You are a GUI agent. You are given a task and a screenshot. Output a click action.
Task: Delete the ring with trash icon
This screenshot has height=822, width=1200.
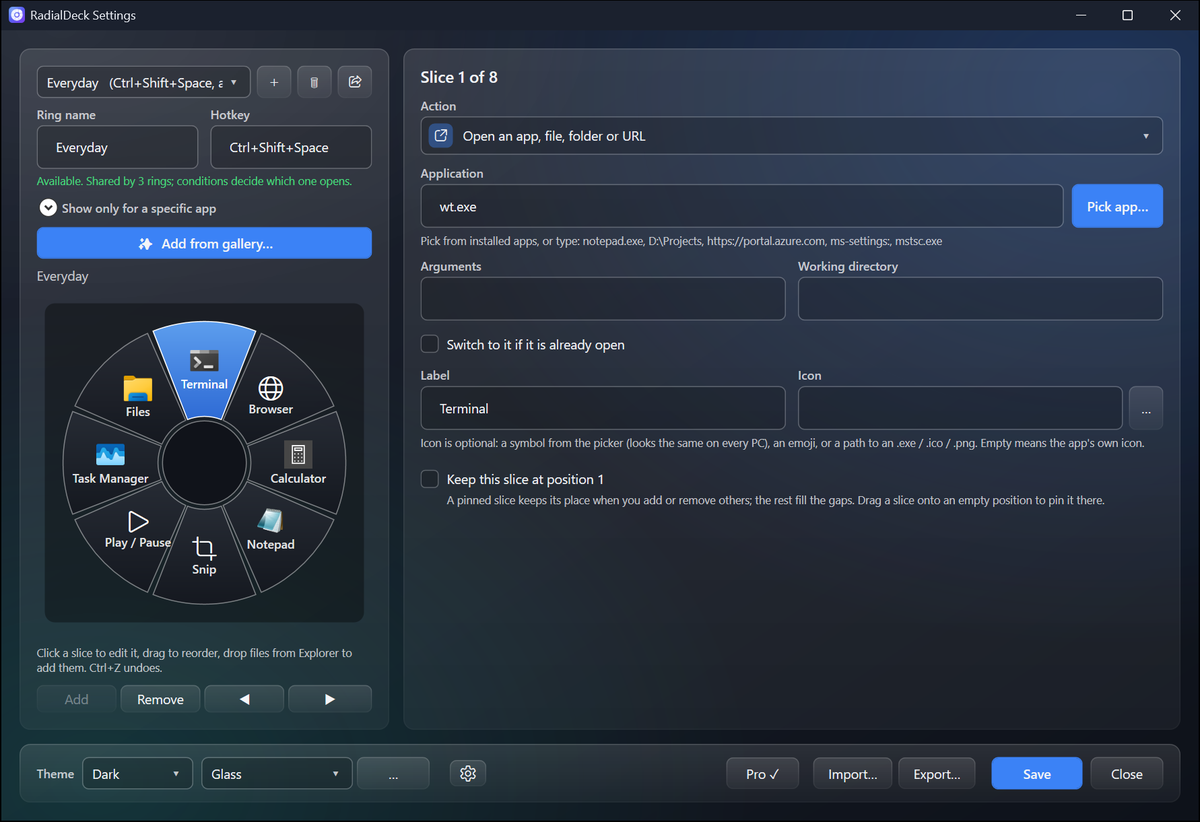[314, 83]
